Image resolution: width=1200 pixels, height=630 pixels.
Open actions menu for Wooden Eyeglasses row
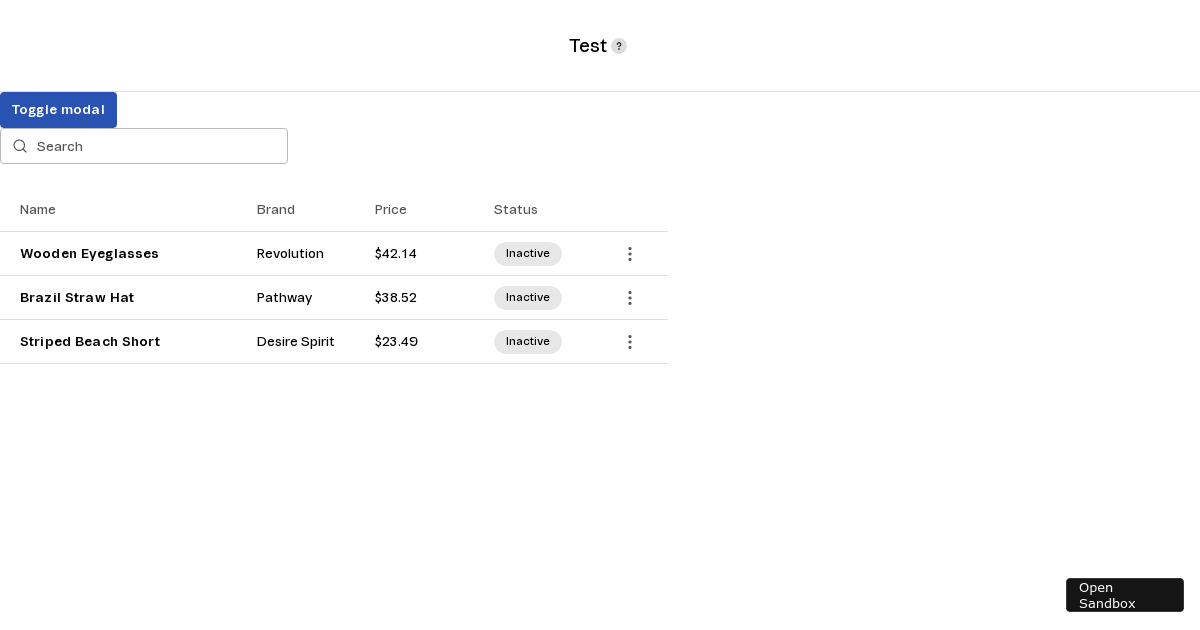click(x=629, y=254)
